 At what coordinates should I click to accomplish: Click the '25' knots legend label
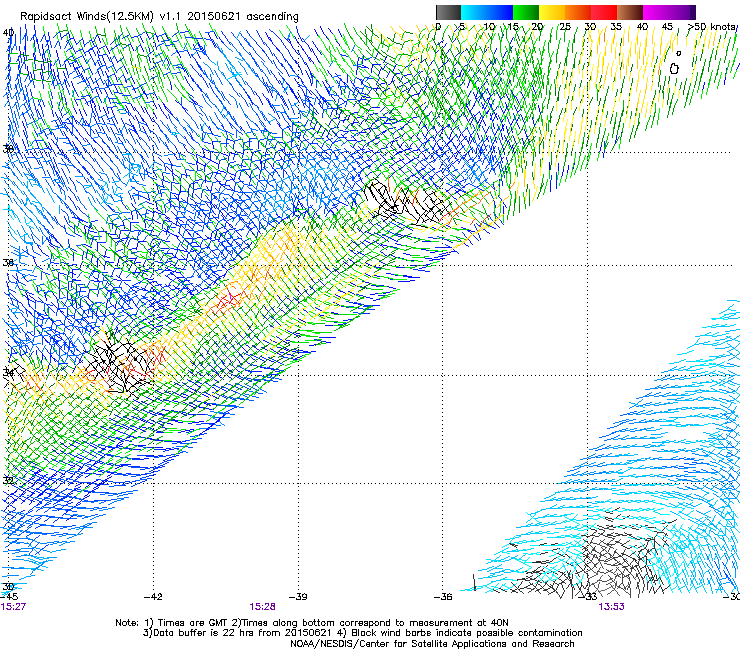[x=565, y=27]
